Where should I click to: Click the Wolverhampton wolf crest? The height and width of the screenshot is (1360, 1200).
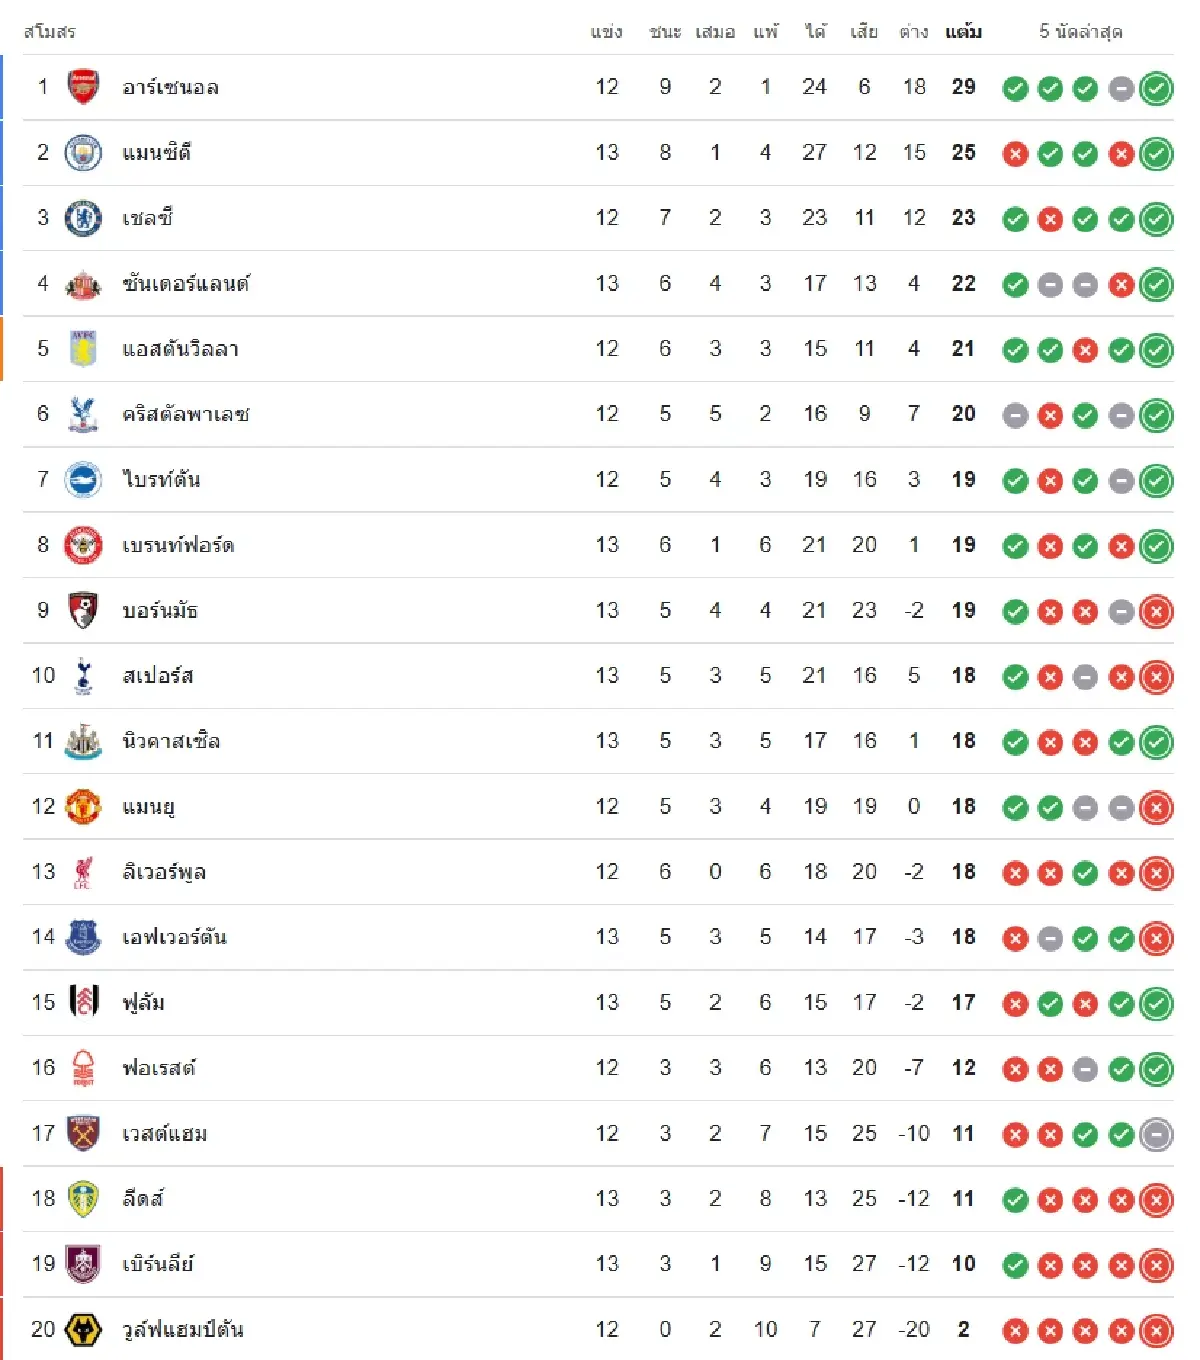83,1330
